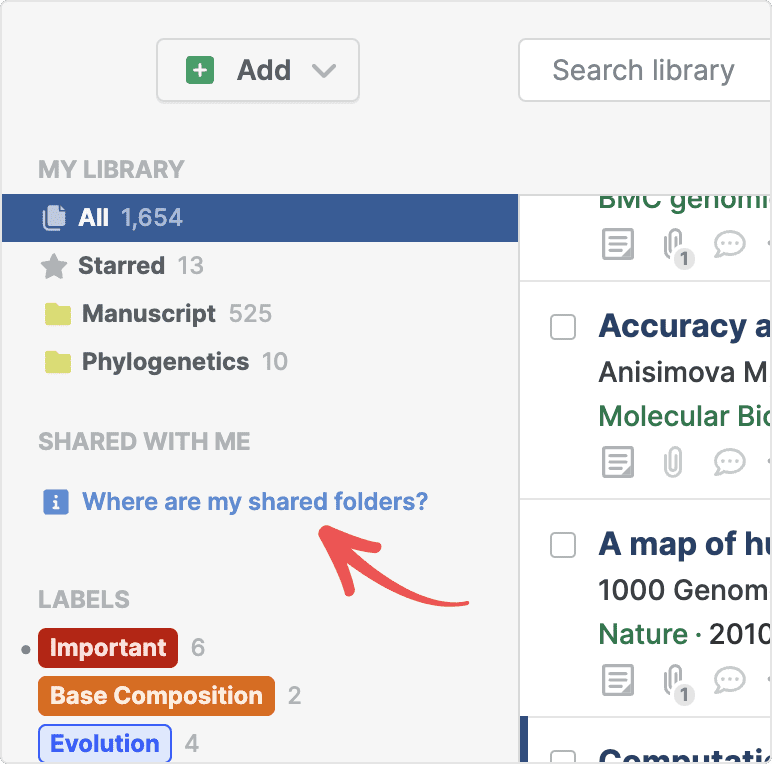
Task: Tick the checkbox beside 'A map of' paper
Action: click(564, 545)
